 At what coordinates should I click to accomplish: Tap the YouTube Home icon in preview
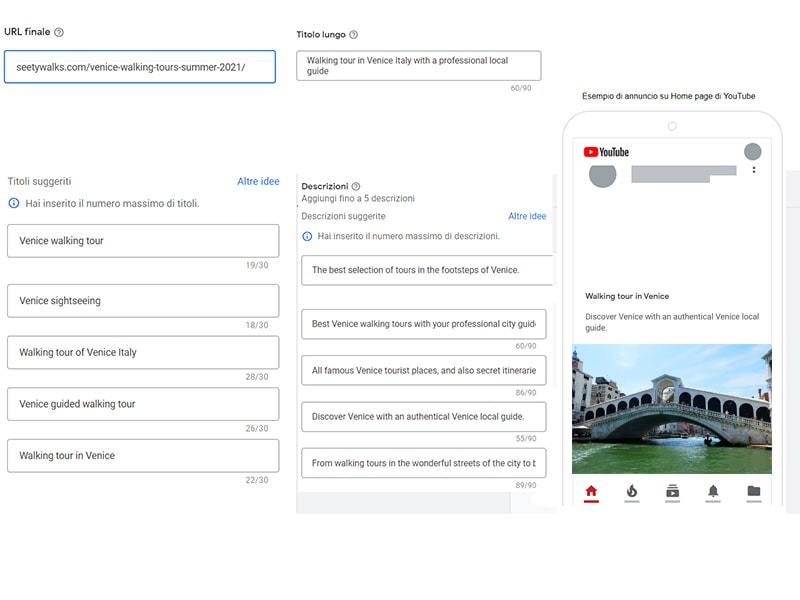[x=591, y=491]
